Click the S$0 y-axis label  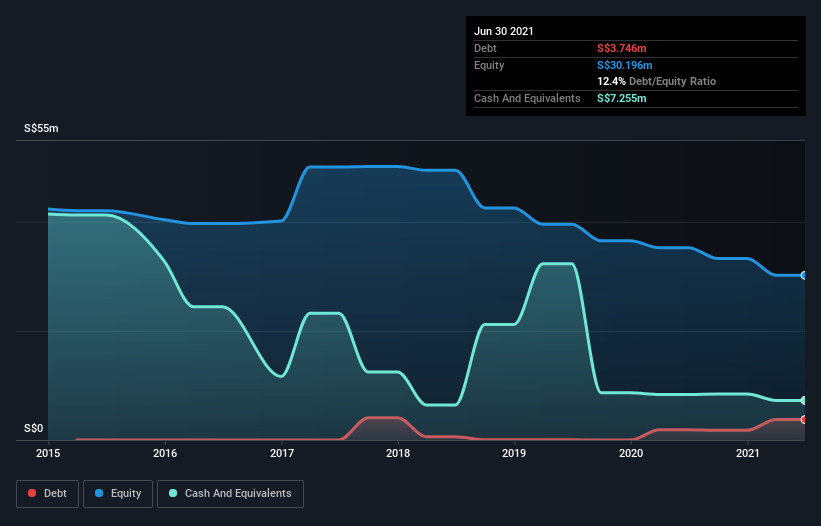(x=34, y=428)
